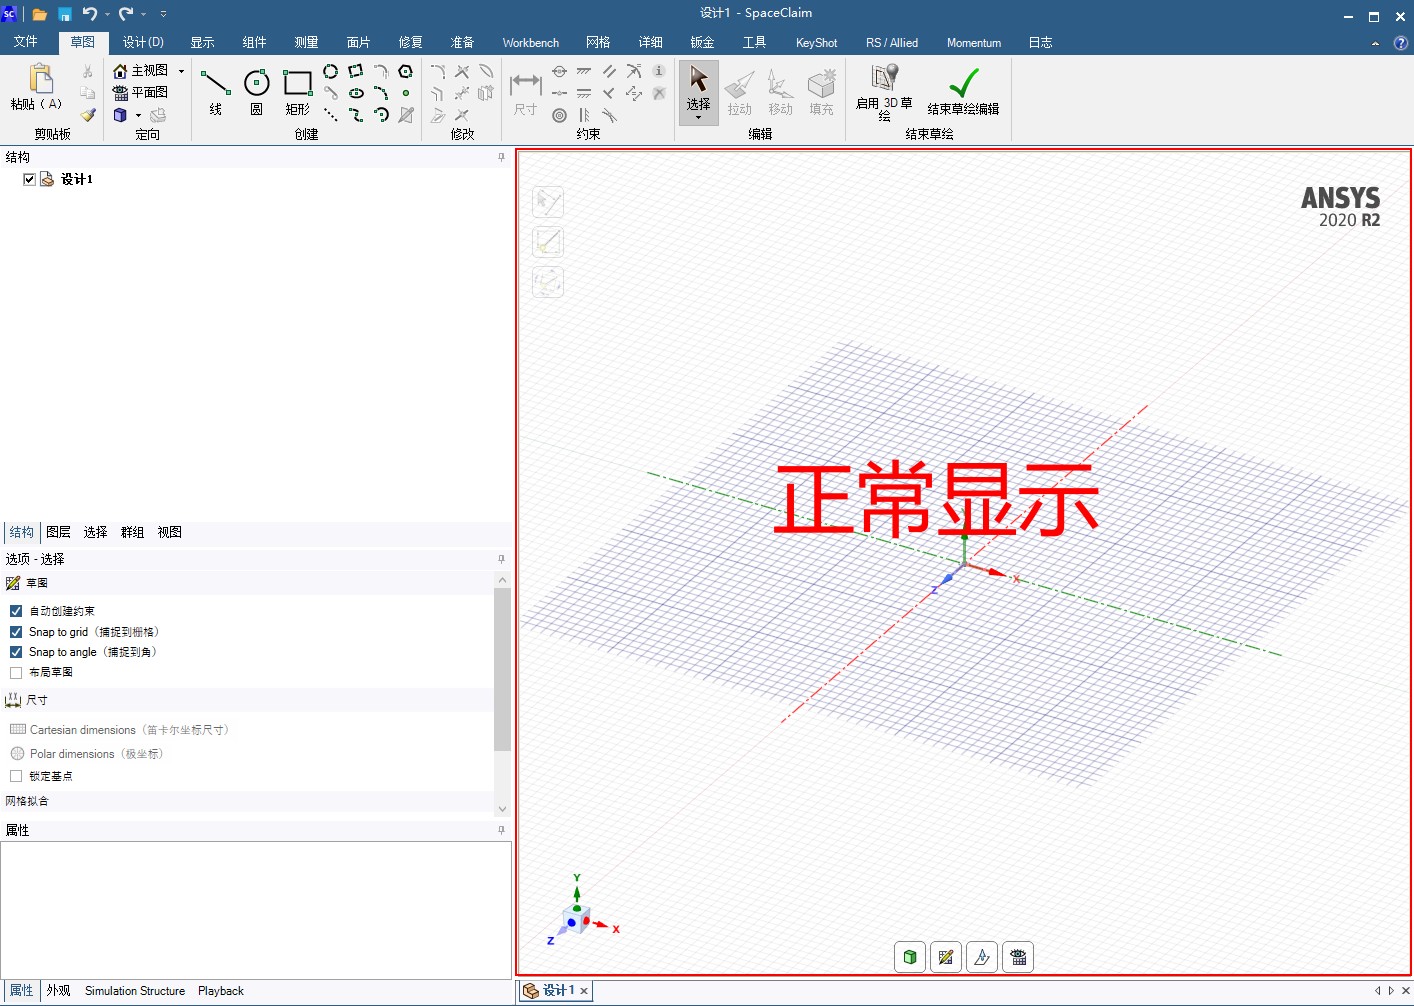Enable 布局草图 checkbox
This screenshot has height=1006, width=1414.
coord(16,673)
